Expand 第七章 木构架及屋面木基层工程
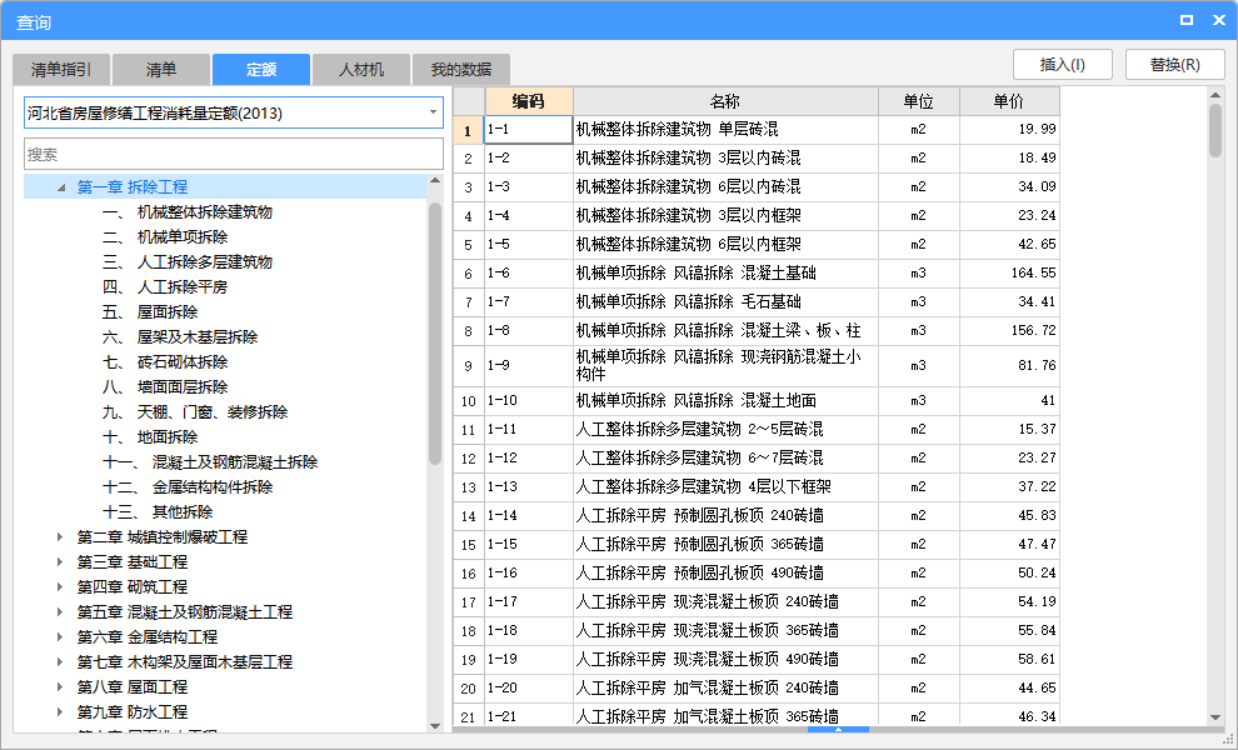 pyautogui.click(x=61, y=662)
